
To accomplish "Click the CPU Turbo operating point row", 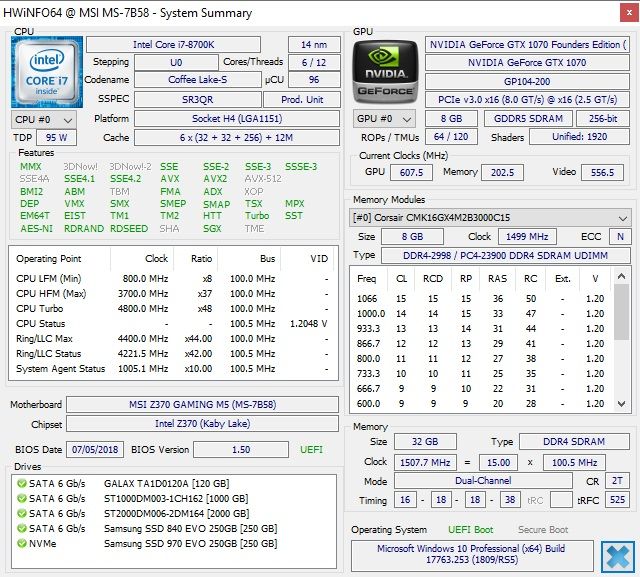I will tap(173, 308).
